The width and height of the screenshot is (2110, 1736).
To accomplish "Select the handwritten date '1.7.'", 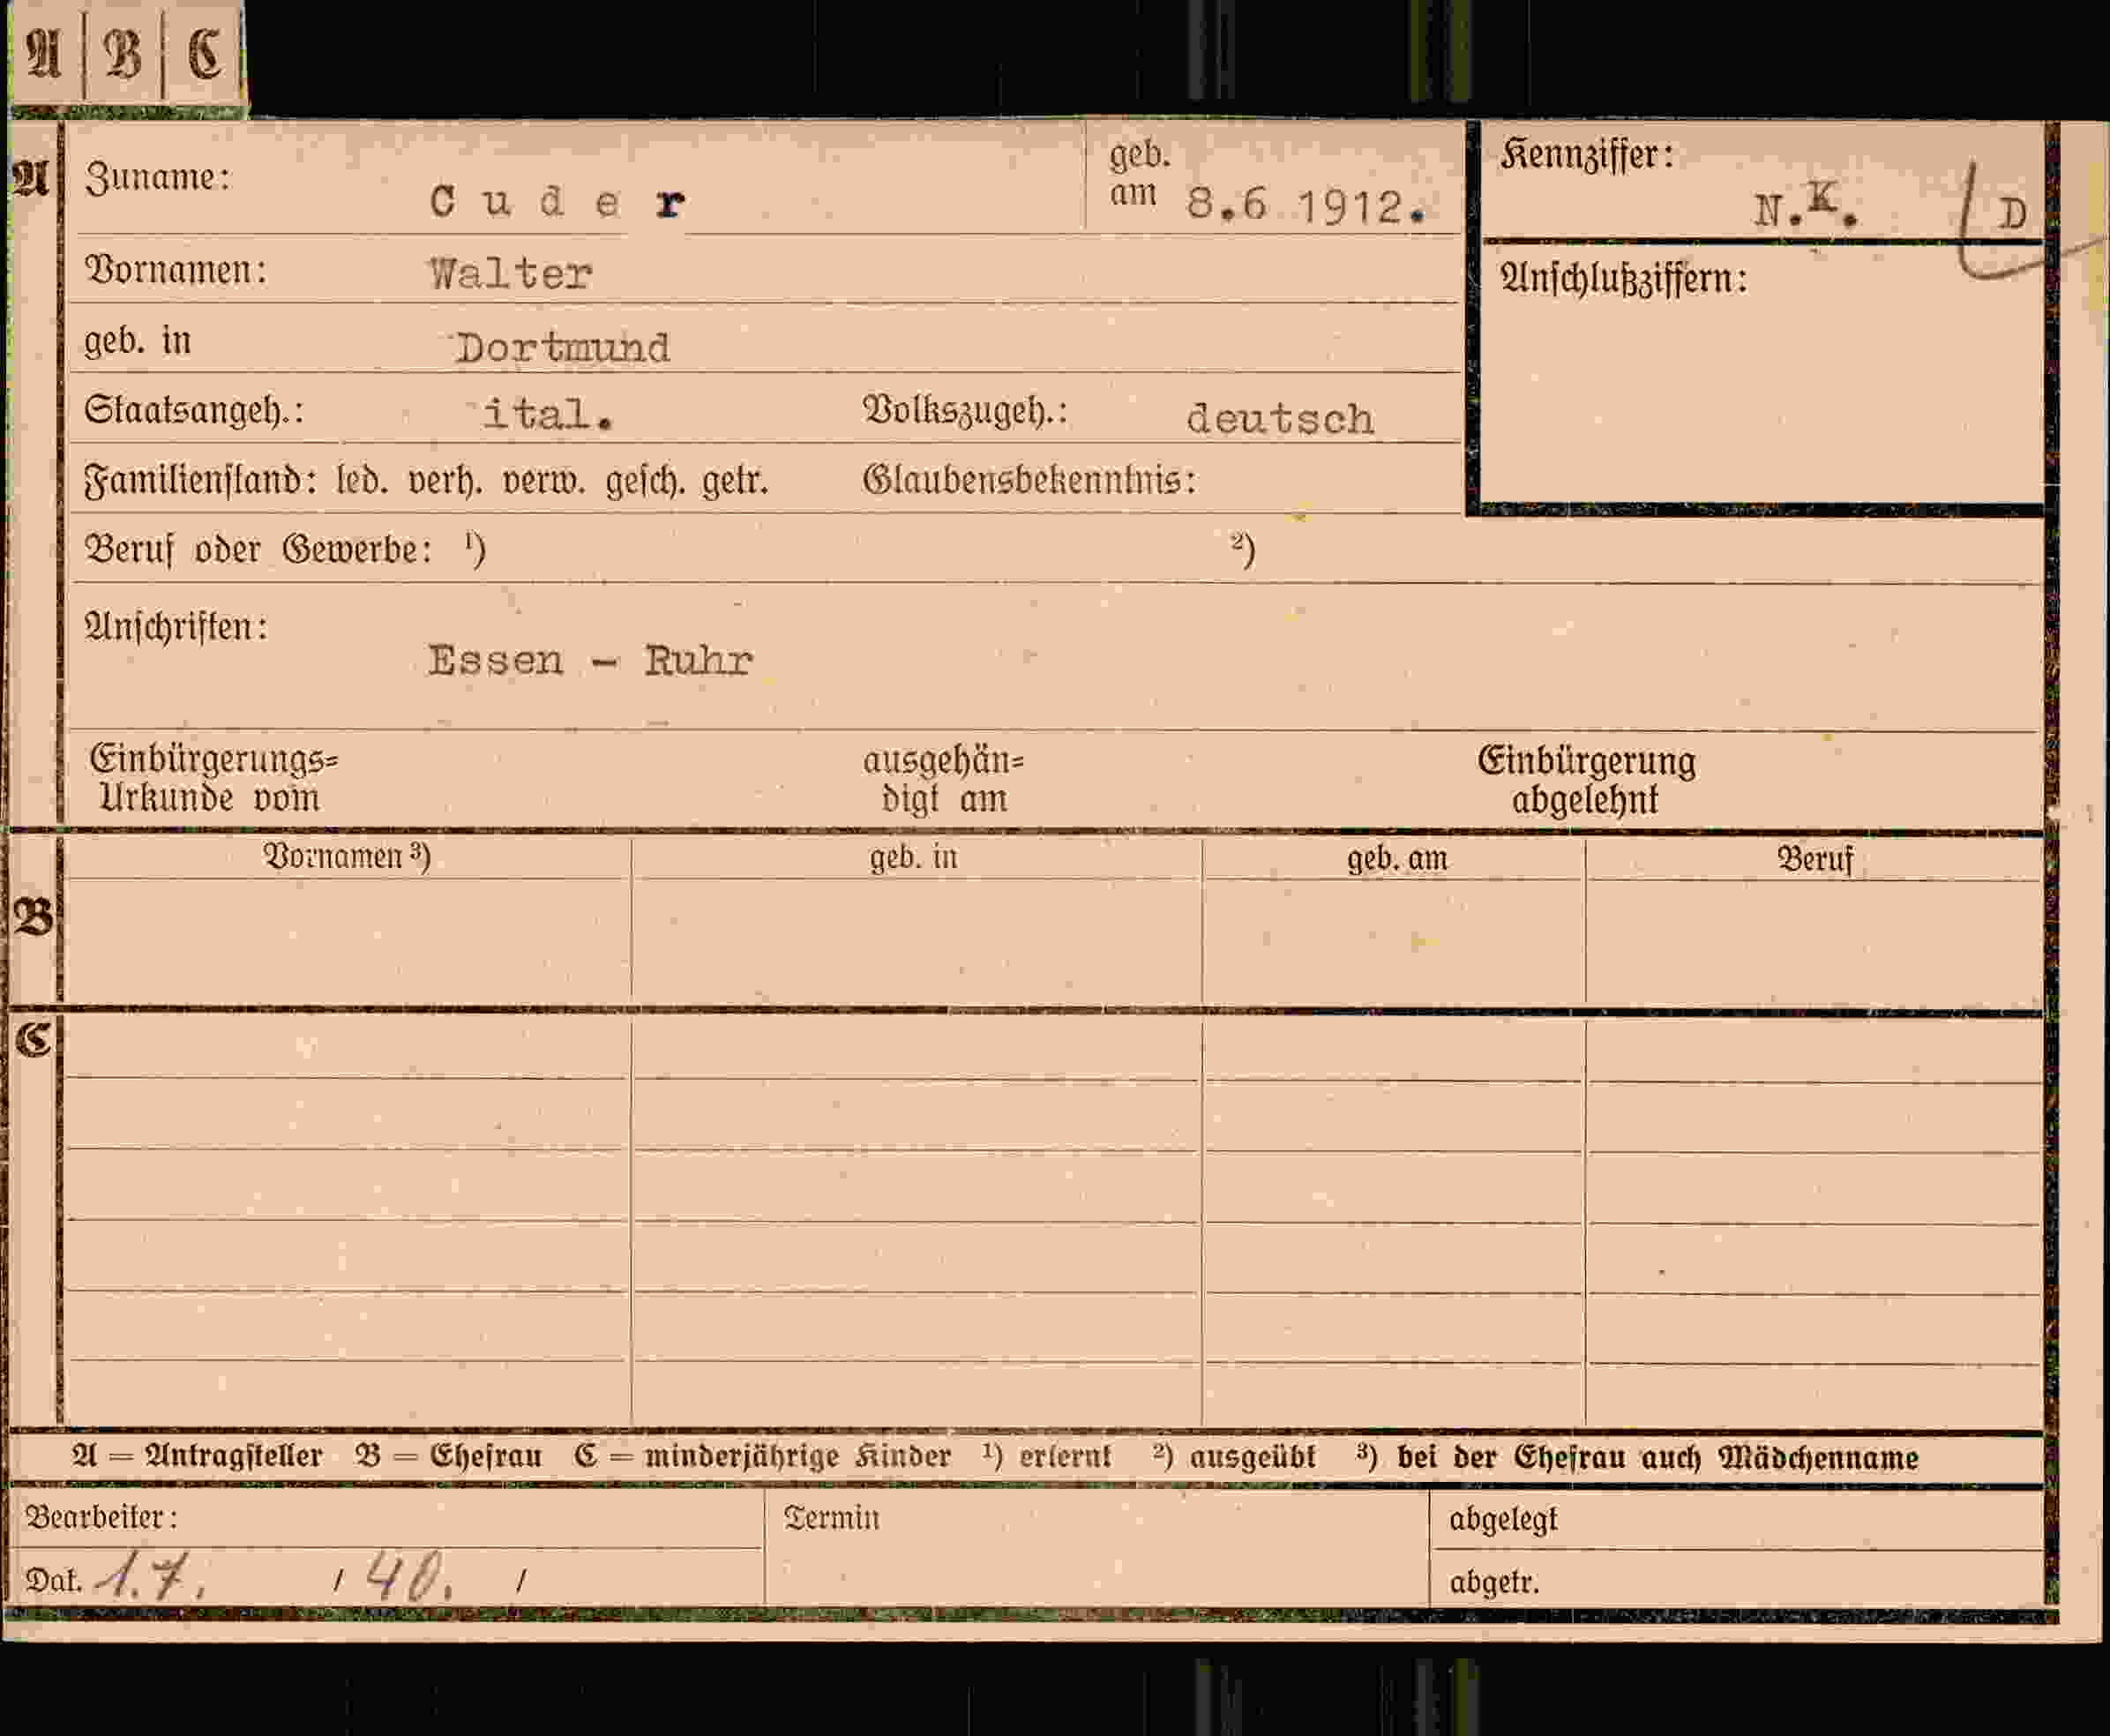I will coord(150,1577).
